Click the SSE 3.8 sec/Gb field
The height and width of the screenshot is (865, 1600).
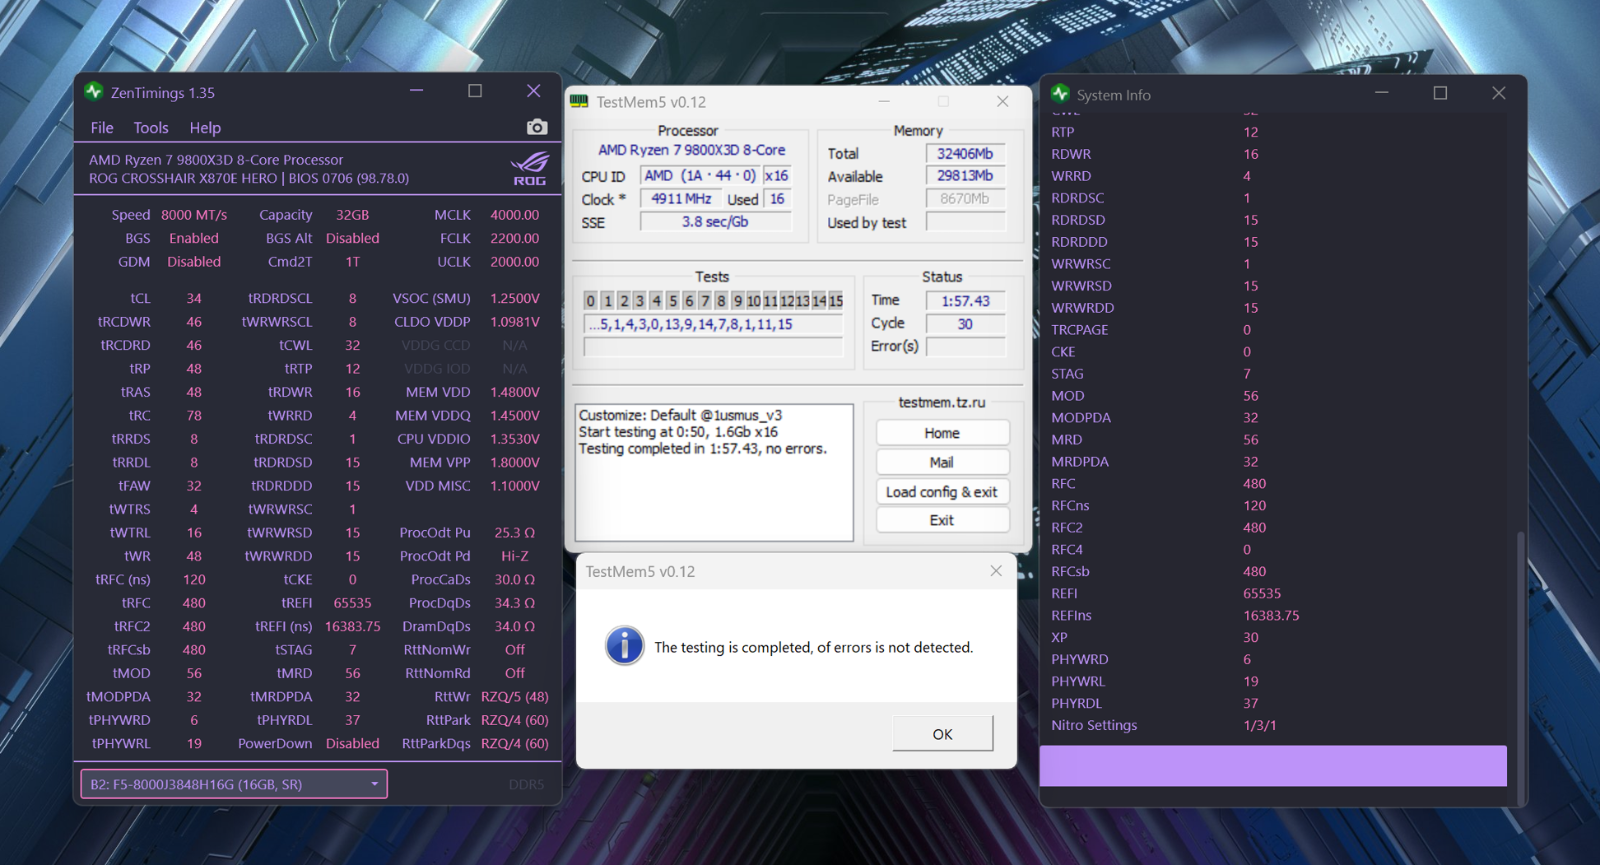point(715,222)
